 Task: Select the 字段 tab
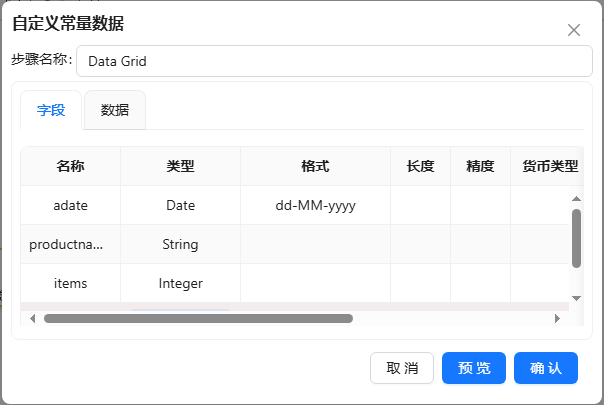click(51, 110)
